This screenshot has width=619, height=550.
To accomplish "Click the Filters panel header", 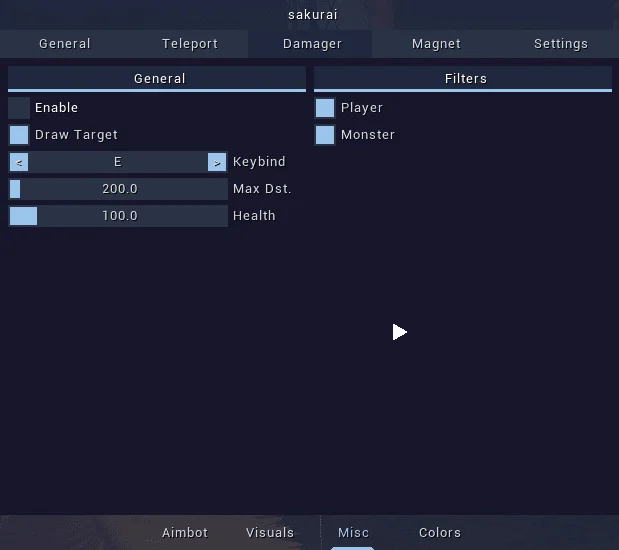I will click(x=463, y=79).
